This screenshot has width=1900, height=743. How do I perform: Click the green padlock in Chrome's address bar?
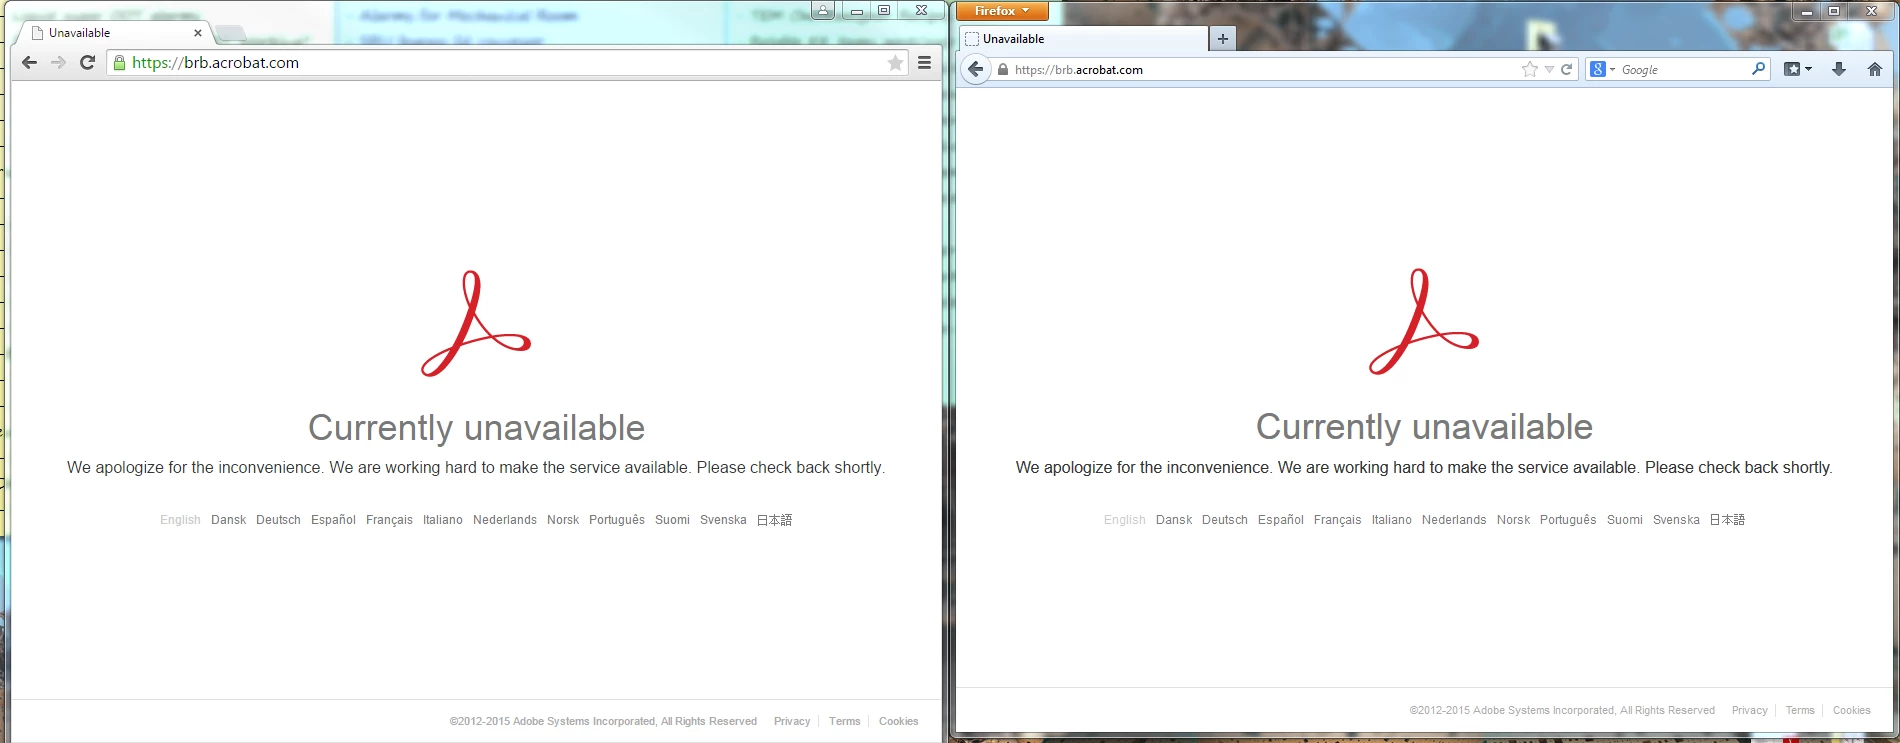click(x=119, y=62)
